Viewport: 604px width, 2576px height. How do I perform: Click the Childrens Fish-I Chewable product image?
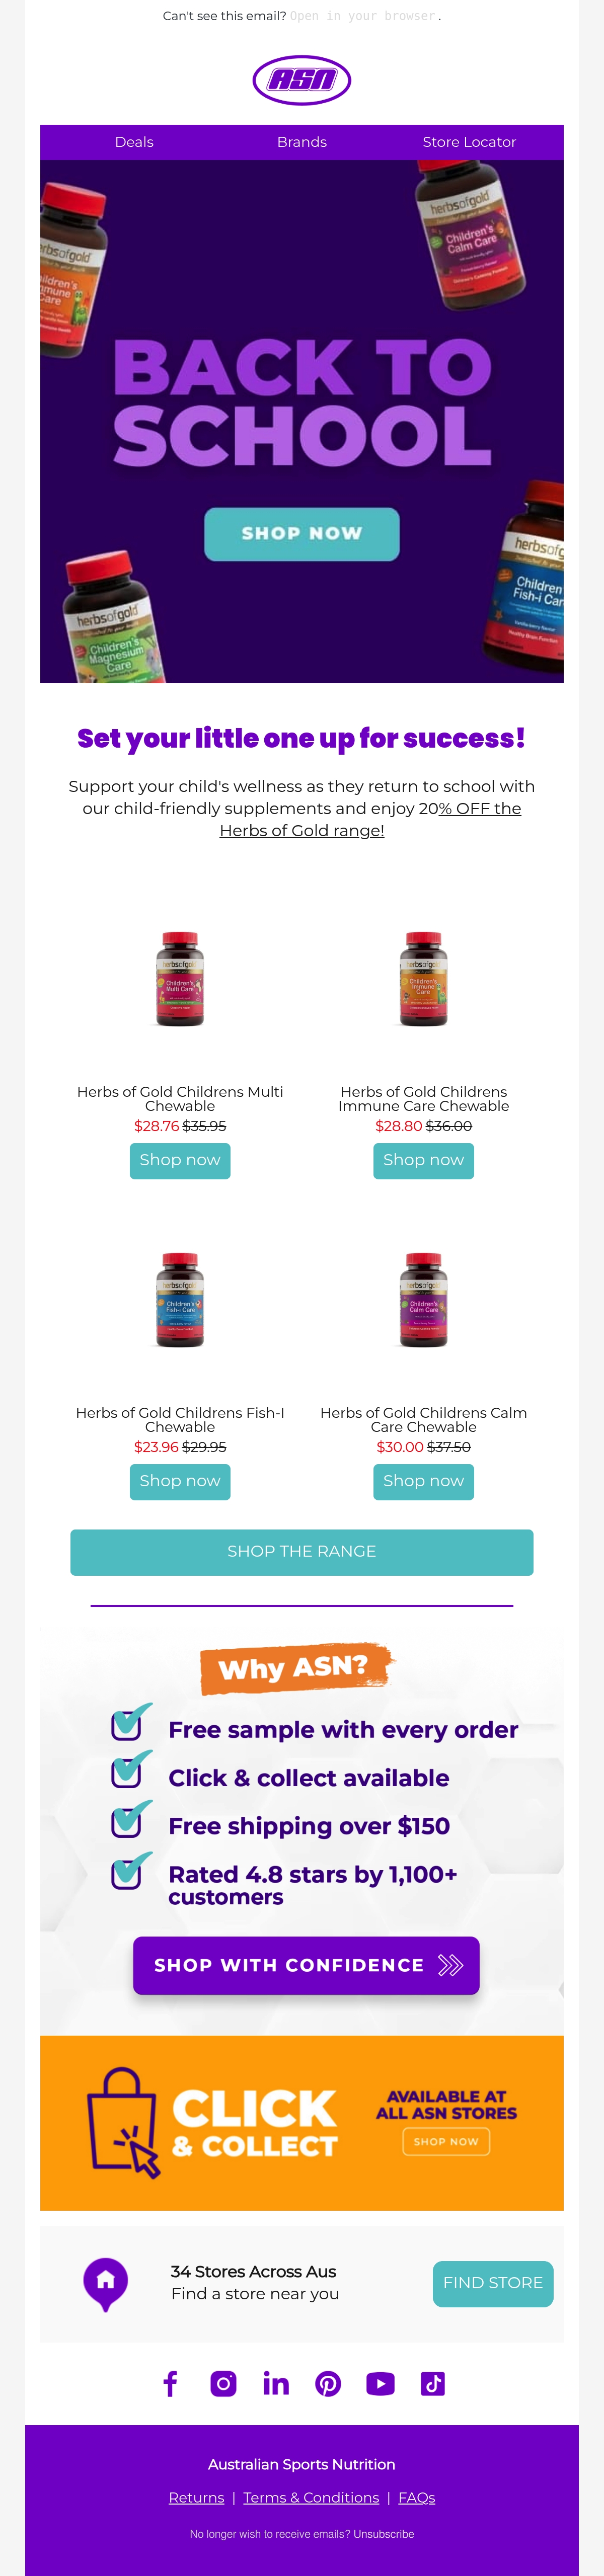point(180,1299)
